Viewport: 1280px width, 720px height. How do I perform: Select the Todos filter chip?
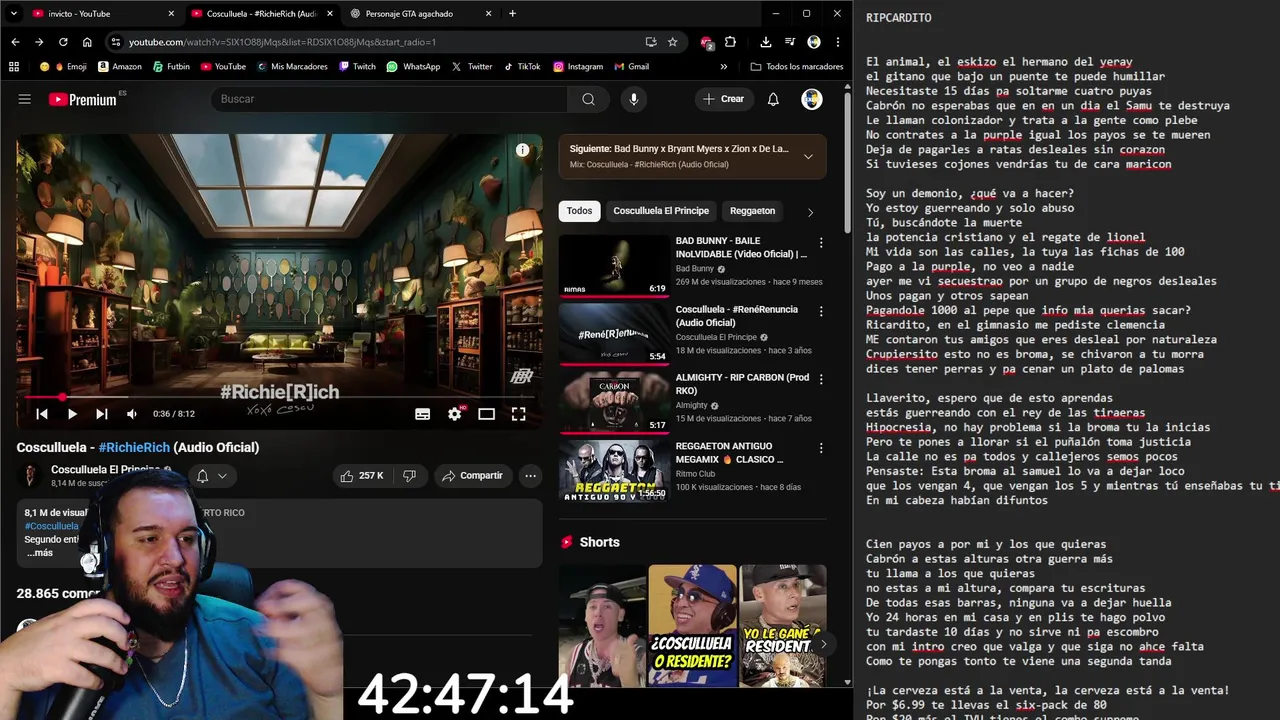click(x=579, y=211)
